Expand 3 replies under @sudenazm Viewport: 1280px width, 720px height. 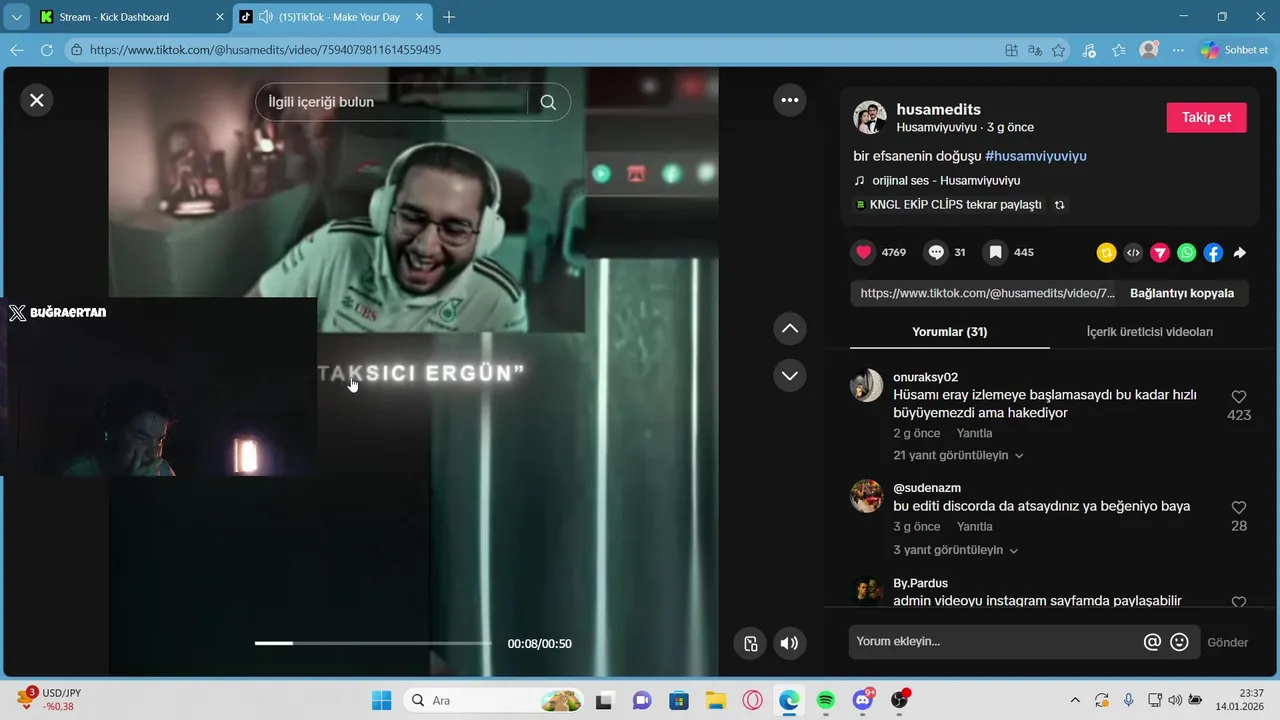(x=955, y=550)
